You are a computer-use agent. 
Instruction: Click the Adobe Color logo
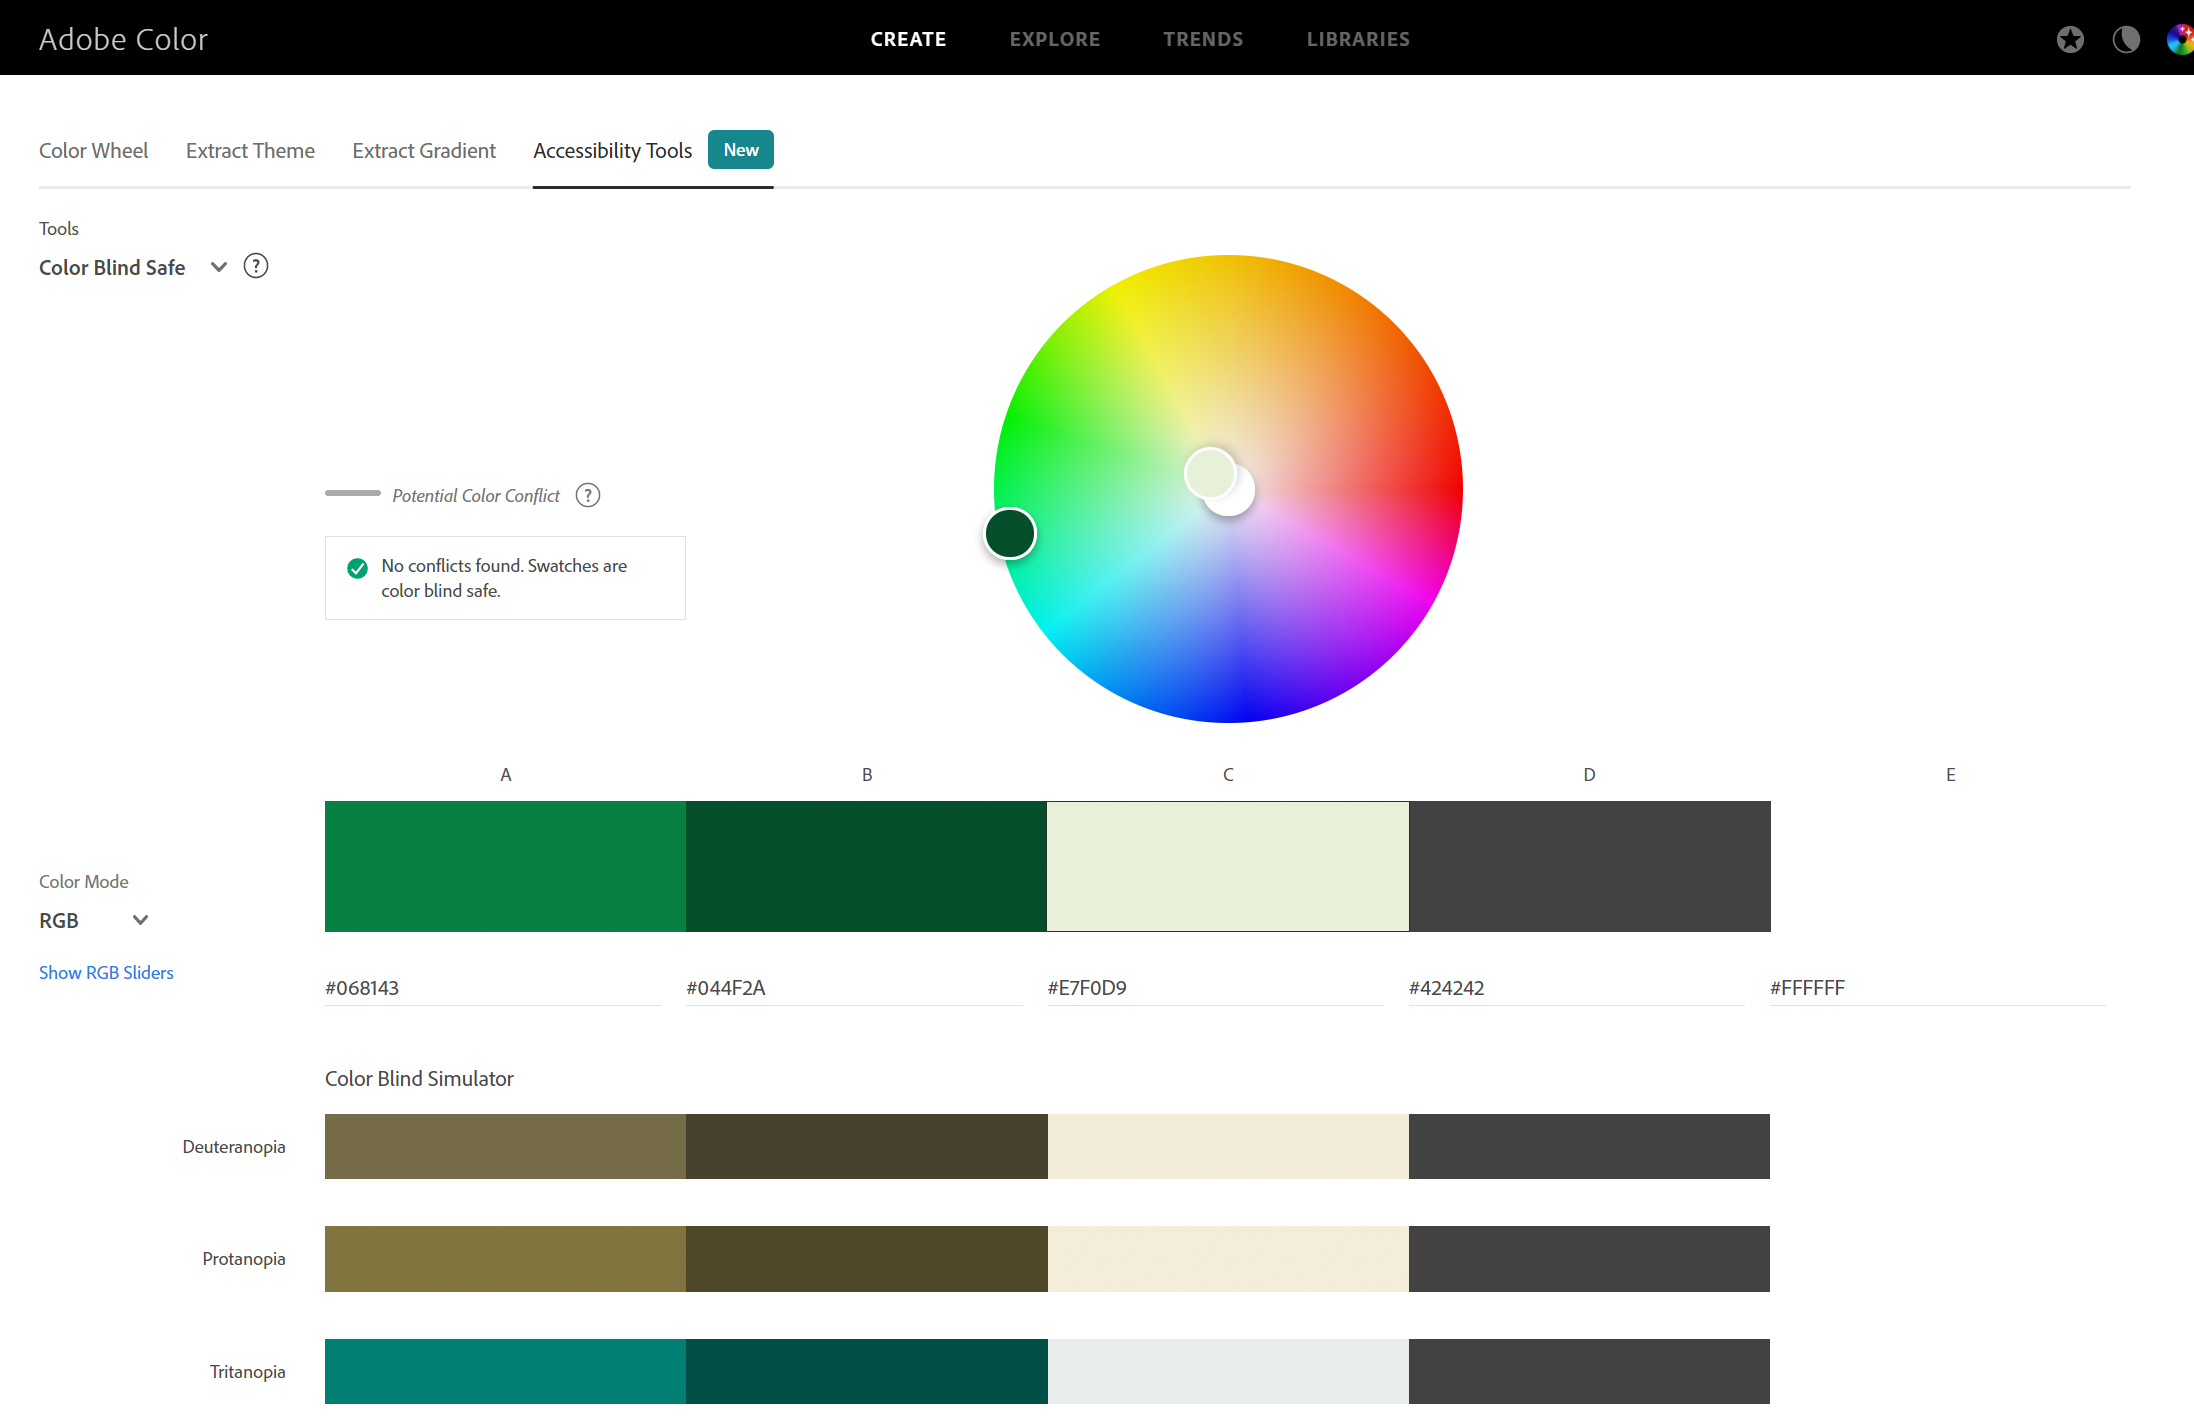click(123, 39)
